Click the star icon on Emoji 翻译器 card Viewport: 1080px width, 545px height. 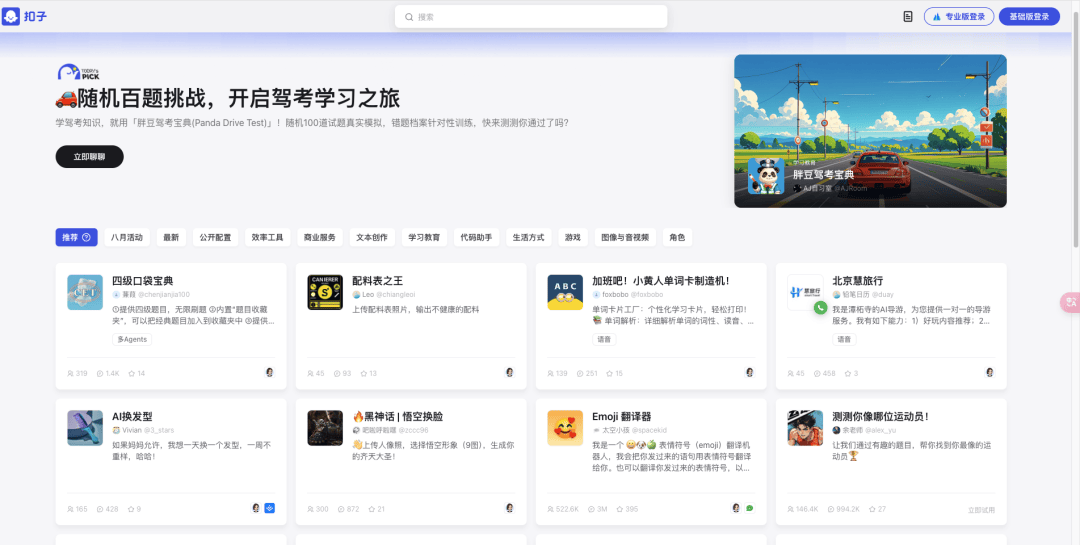619,509
